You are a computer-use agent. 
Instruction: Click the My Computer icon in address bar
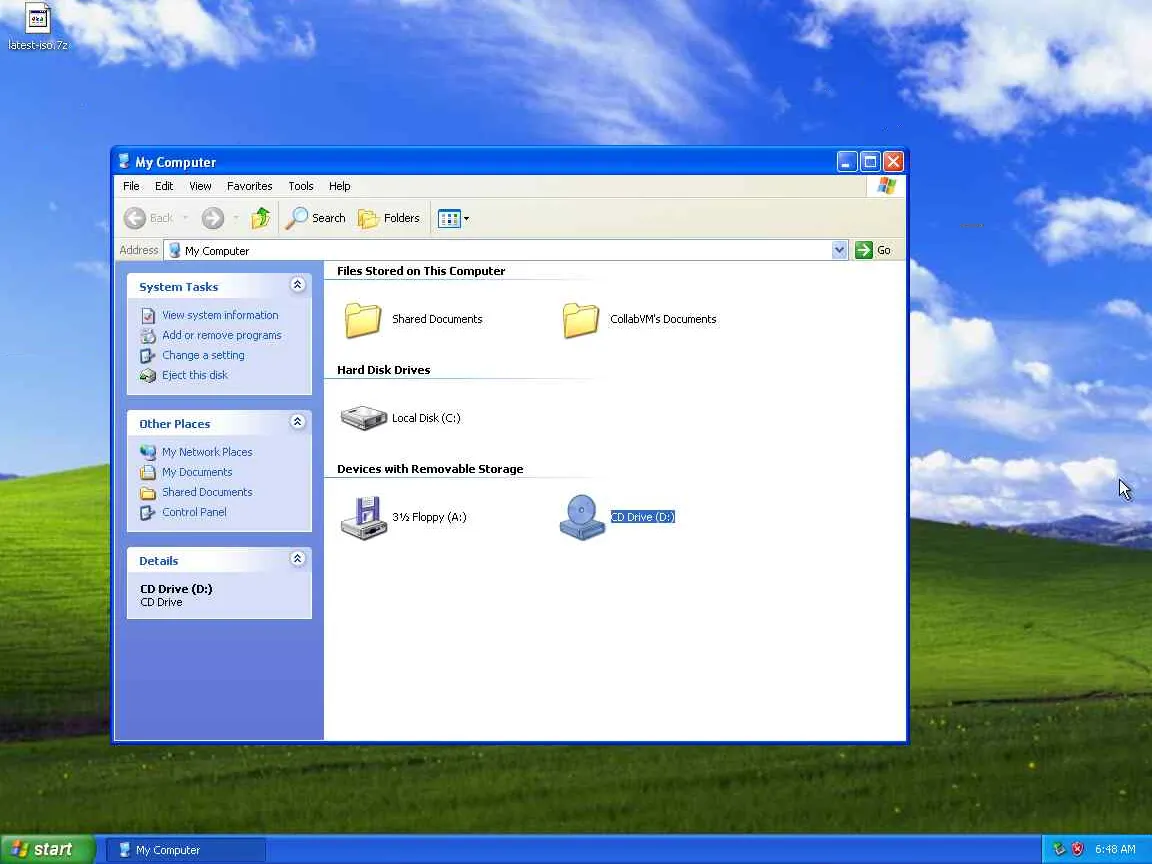pos(175,251)
